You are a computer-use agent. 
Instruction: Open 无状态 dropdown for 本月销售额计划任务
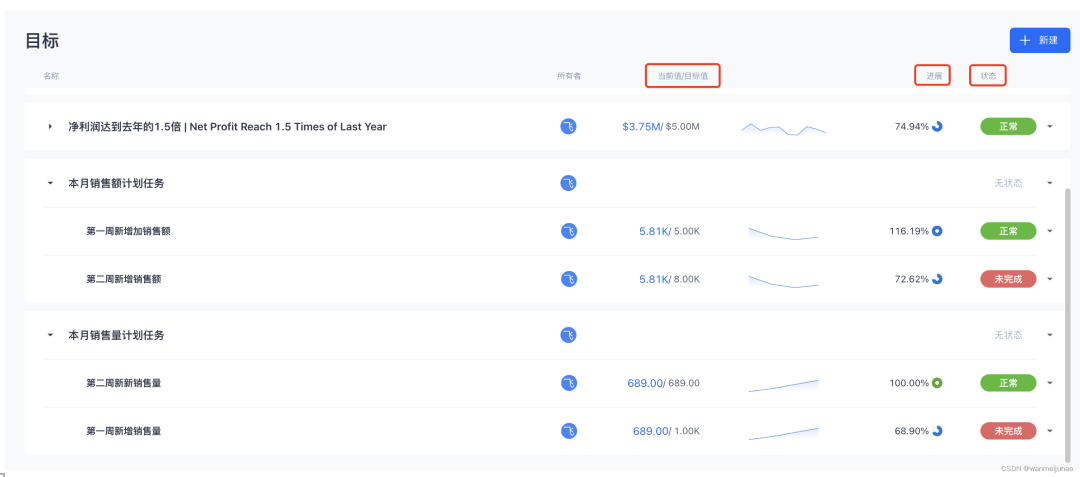click(1050, 183)
